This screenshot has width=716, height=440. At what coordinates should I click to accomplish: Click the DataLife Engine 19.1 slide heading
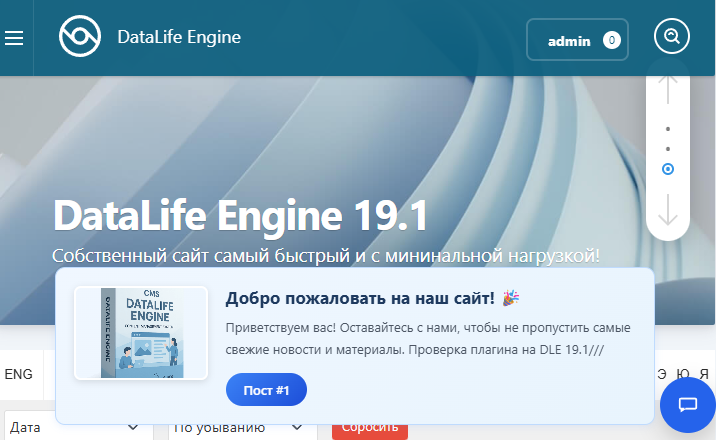click(241, 215)
